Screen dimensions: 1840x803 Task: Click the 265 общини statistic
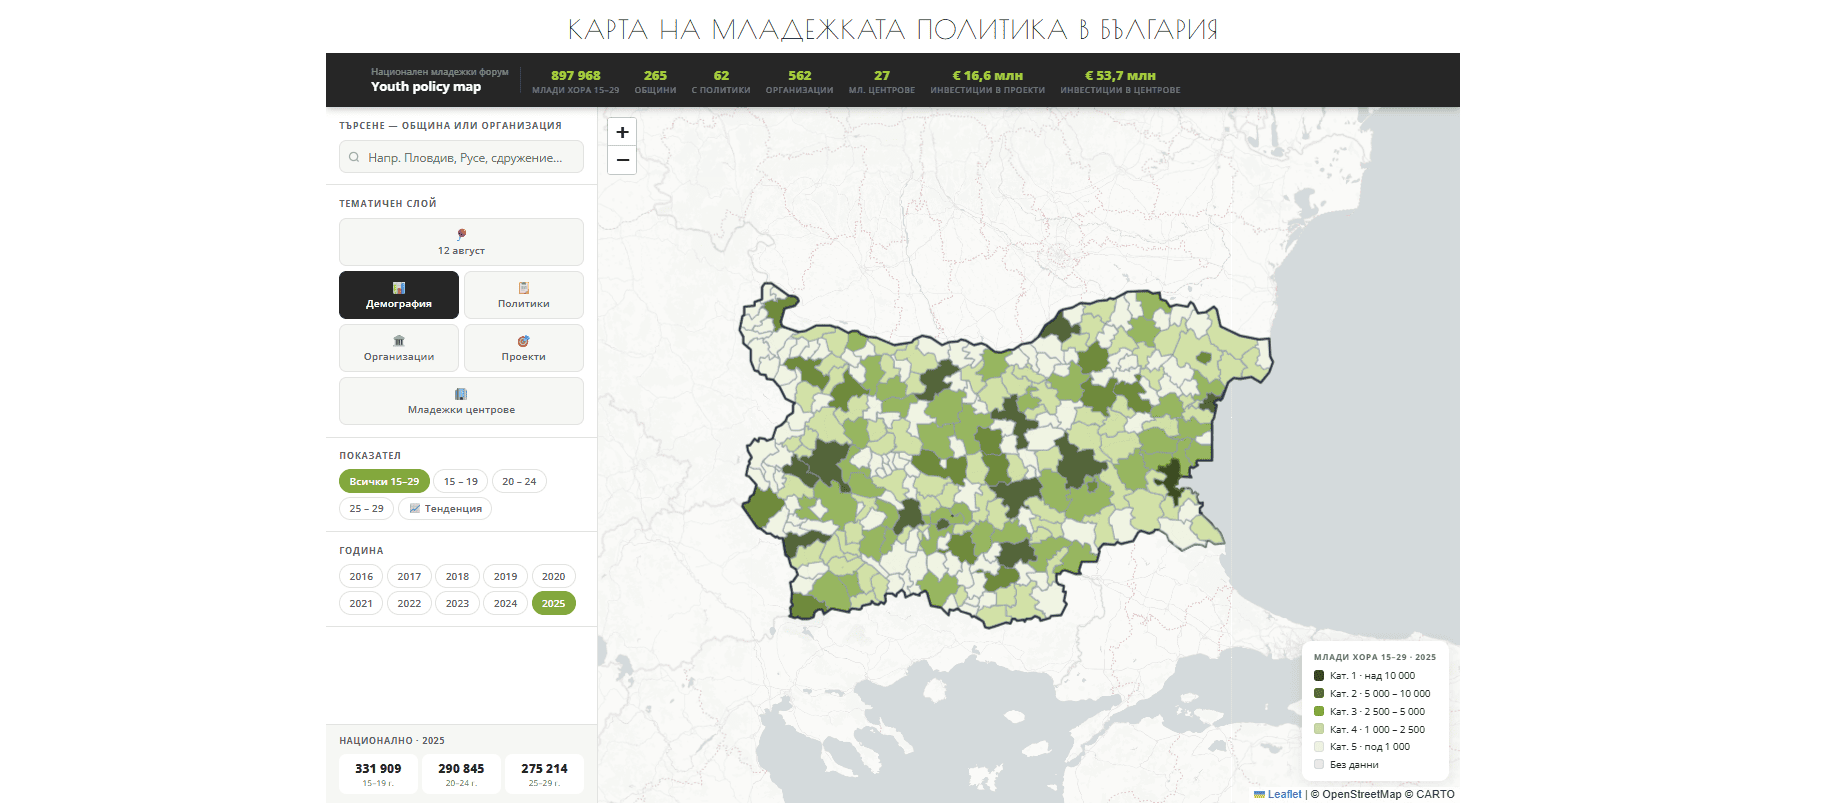click(x=655, y=82)
